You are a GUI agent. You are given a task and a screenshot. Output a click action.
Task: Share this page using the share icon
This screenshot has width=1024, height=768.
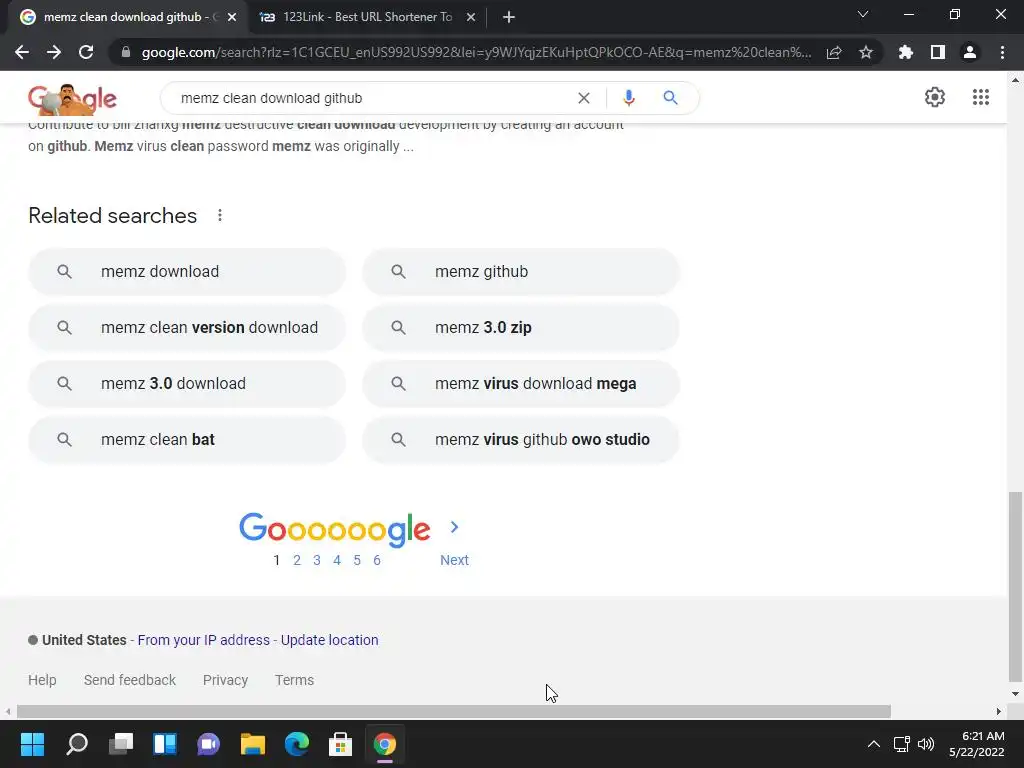point(834,52)
